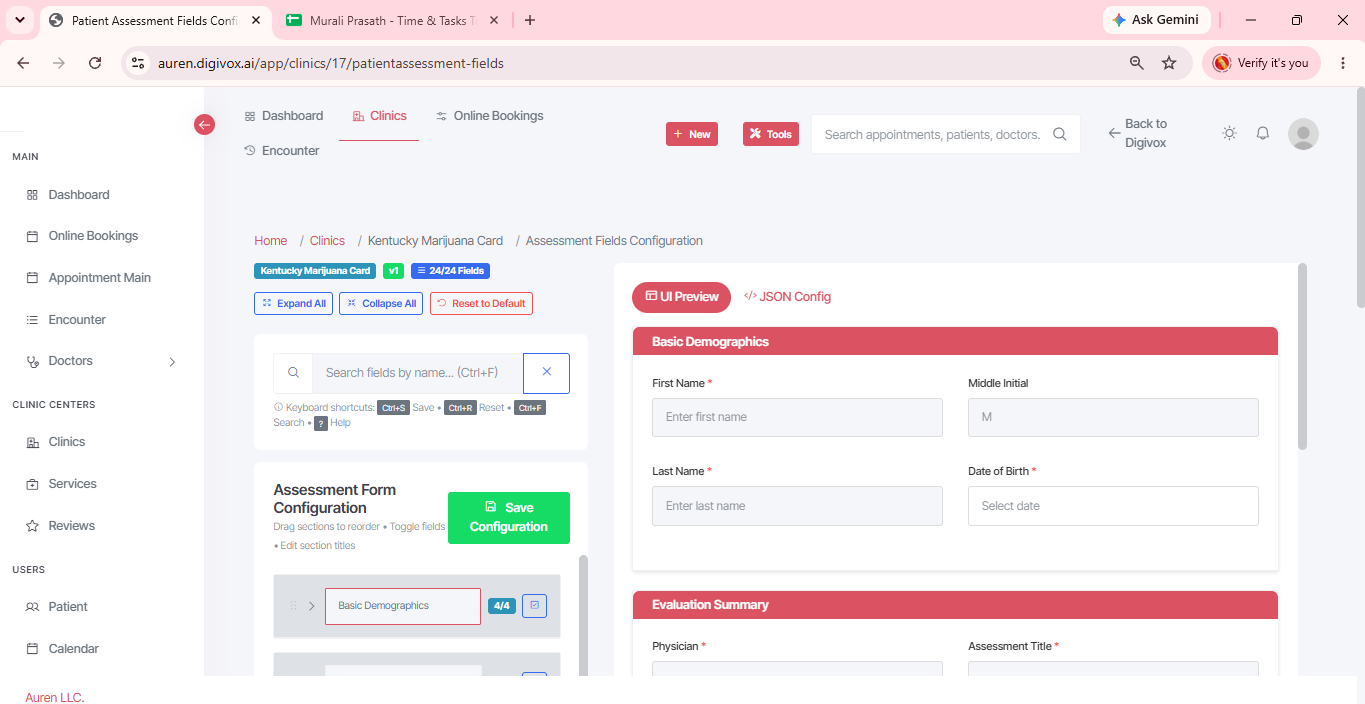Image resolution: width=1365 pixels, height=704 pixels.
Task: Switch to the JSON Config tab
Action: [788, 297]
